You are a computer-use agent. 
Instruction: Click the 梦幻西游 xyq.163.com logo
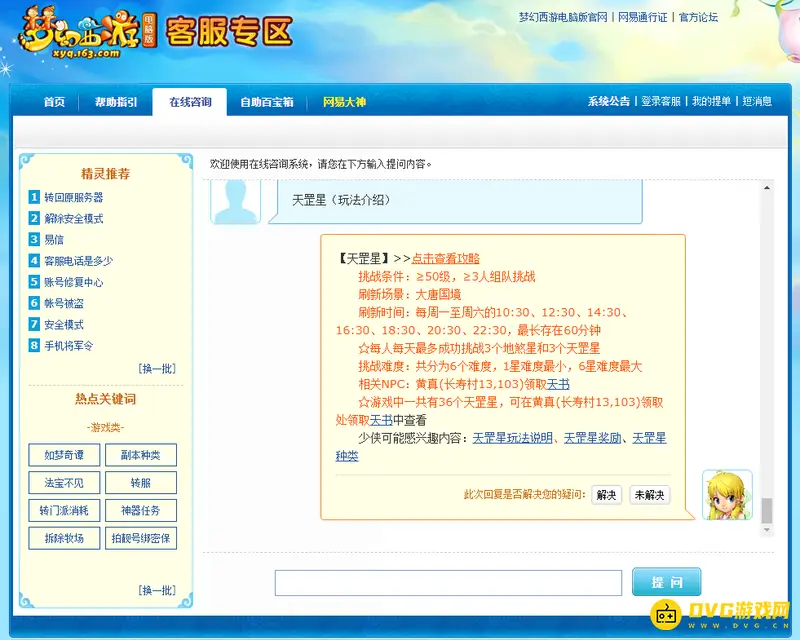click(88, 33)
